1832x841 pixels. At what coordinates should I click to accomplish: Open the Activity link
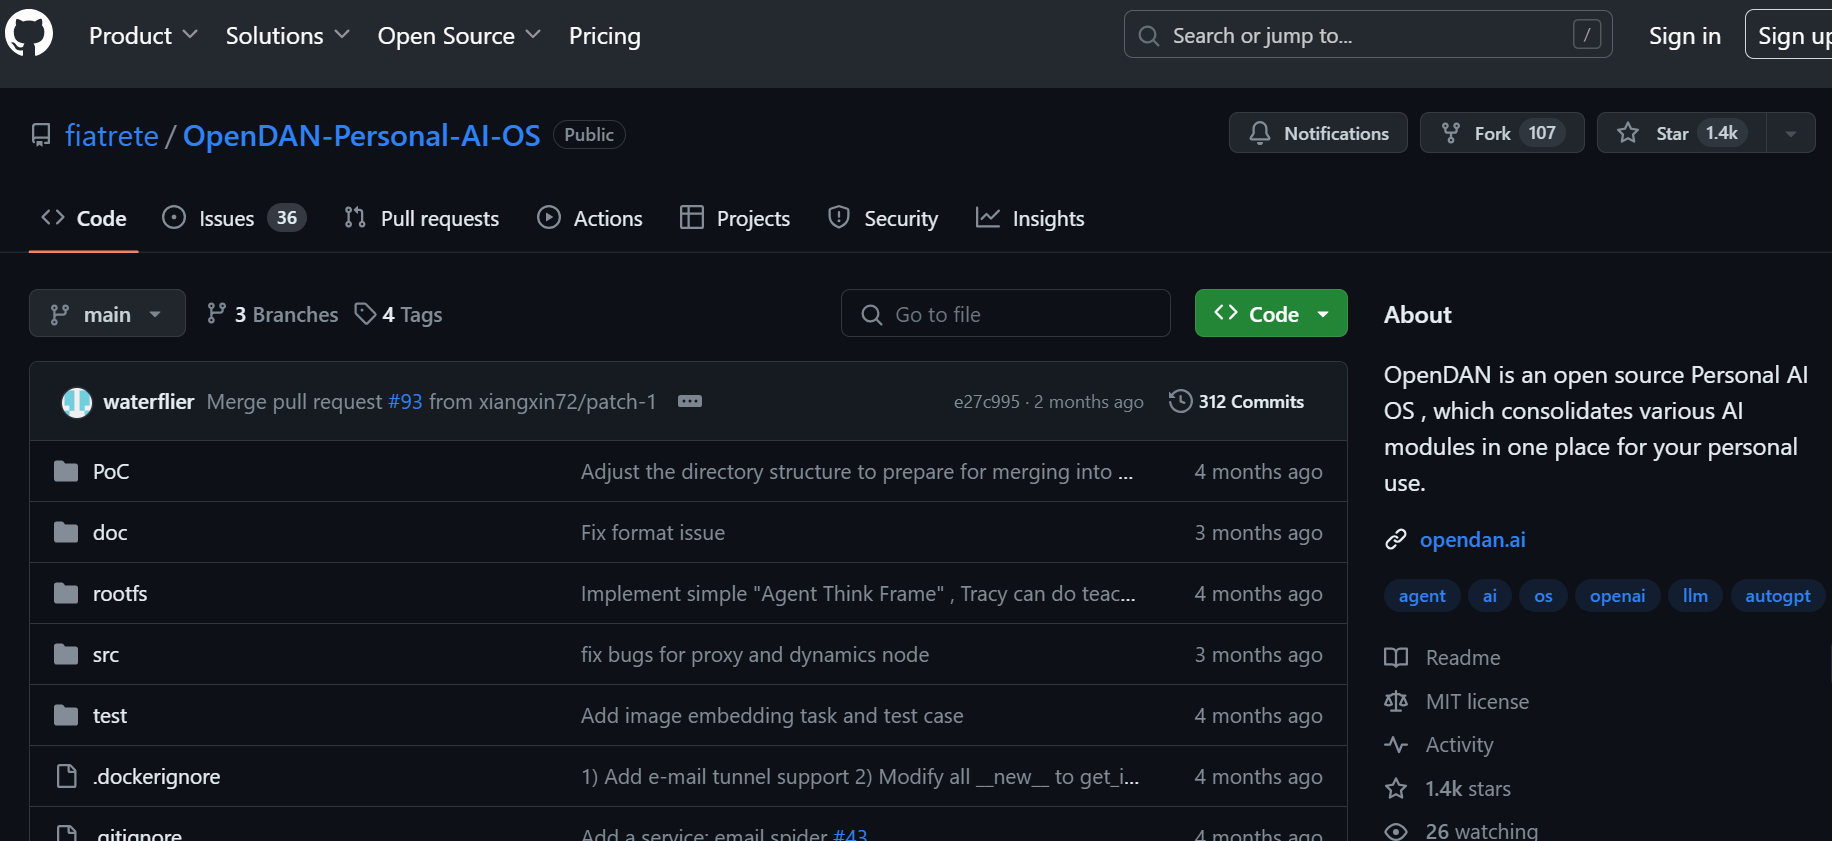1439,745
